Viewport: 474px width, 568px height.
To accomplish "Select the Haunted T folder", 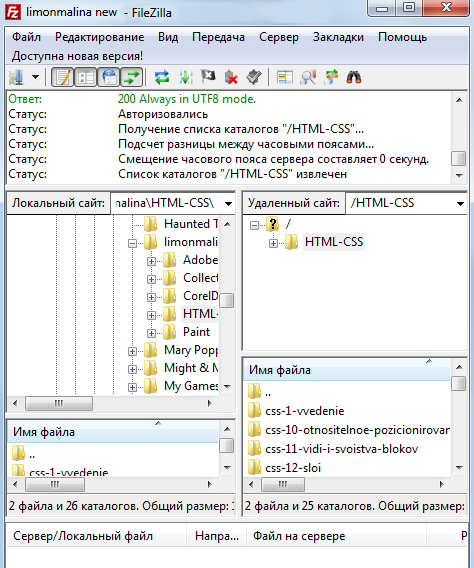I will click(191, 224).
